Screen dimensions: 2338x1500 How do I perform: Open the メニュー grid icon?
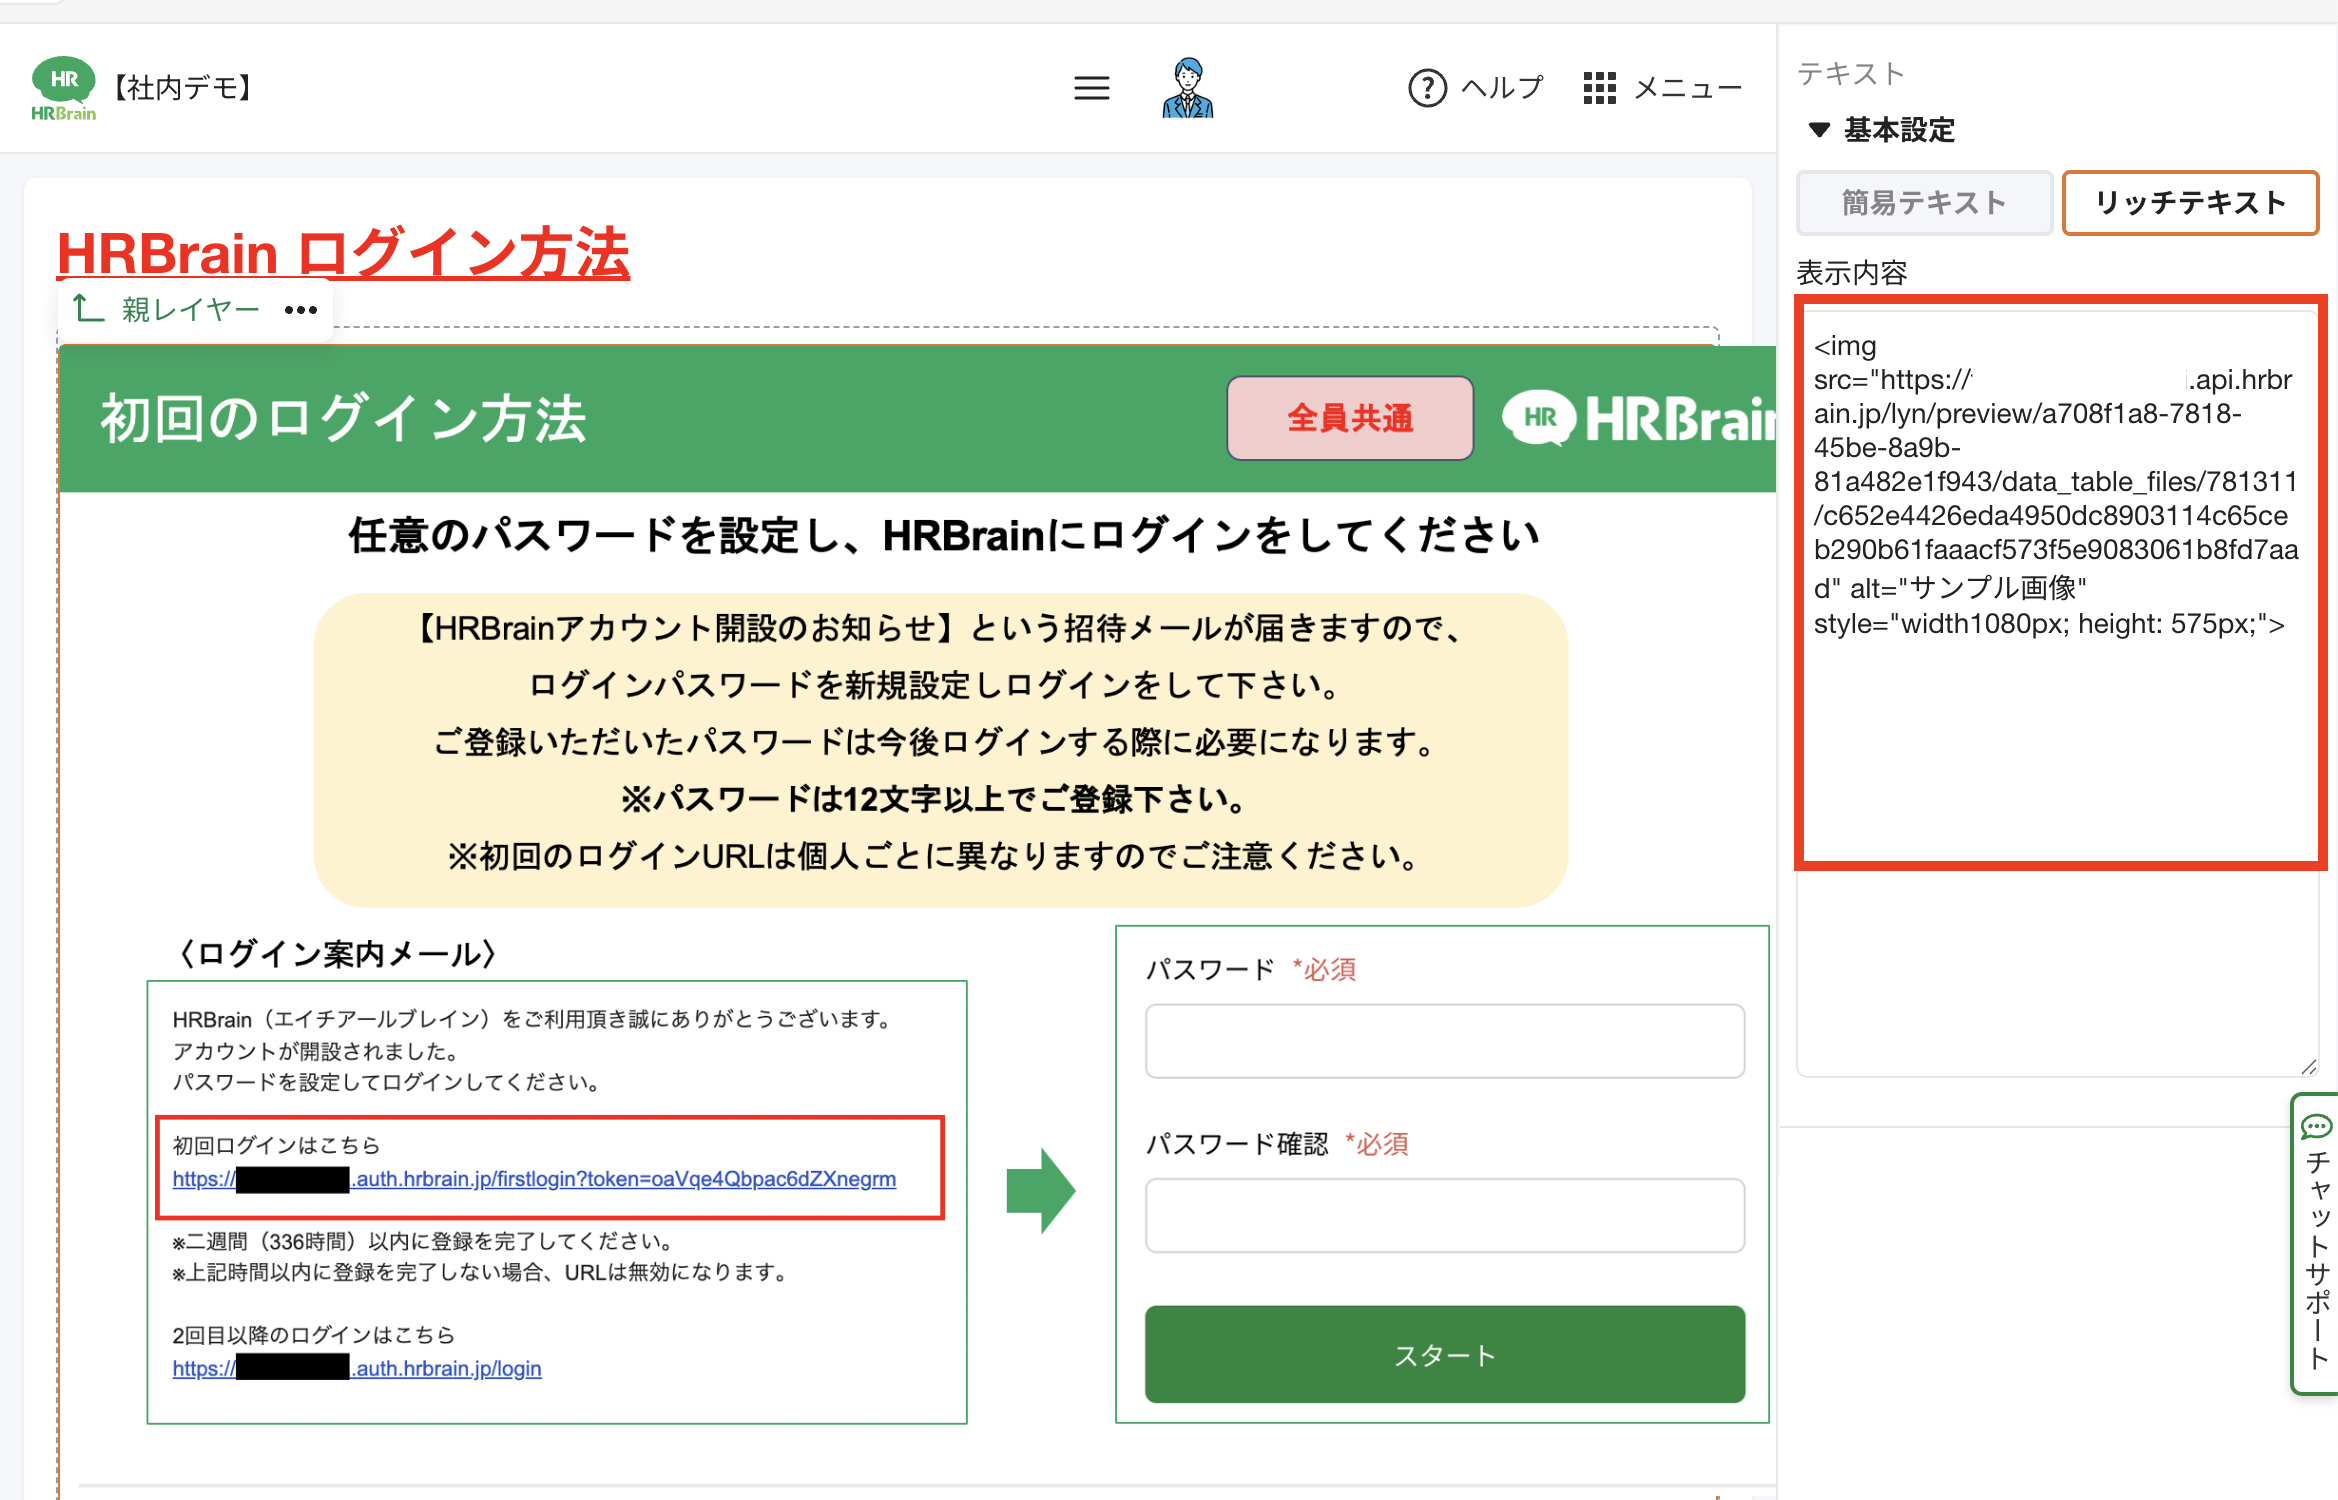(x=1600, y=88)
